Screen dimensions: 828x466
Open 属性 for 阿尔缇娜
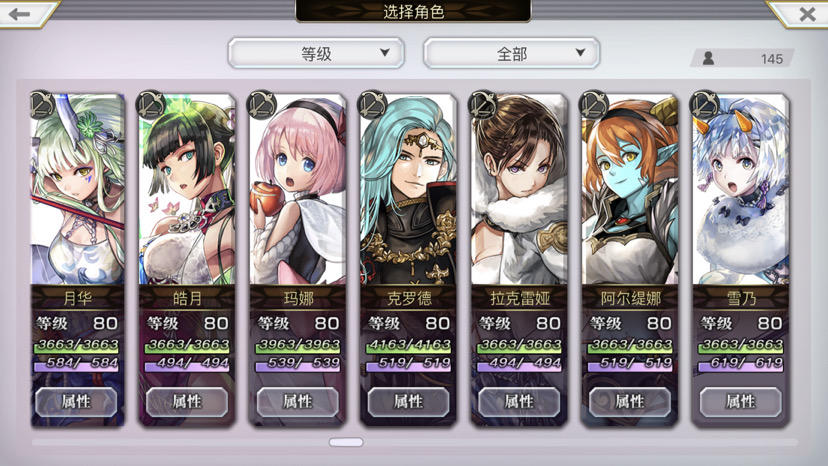click(629, 402)
